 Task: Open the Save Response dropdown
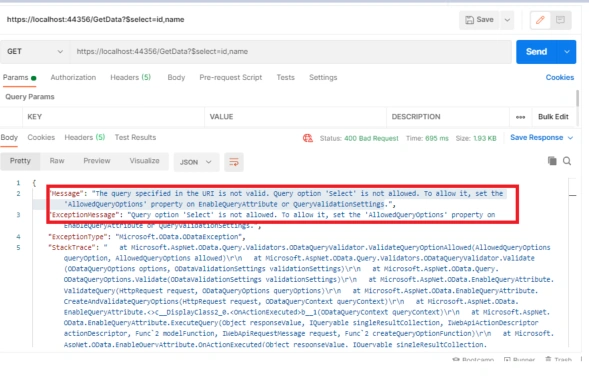point(541,138)
